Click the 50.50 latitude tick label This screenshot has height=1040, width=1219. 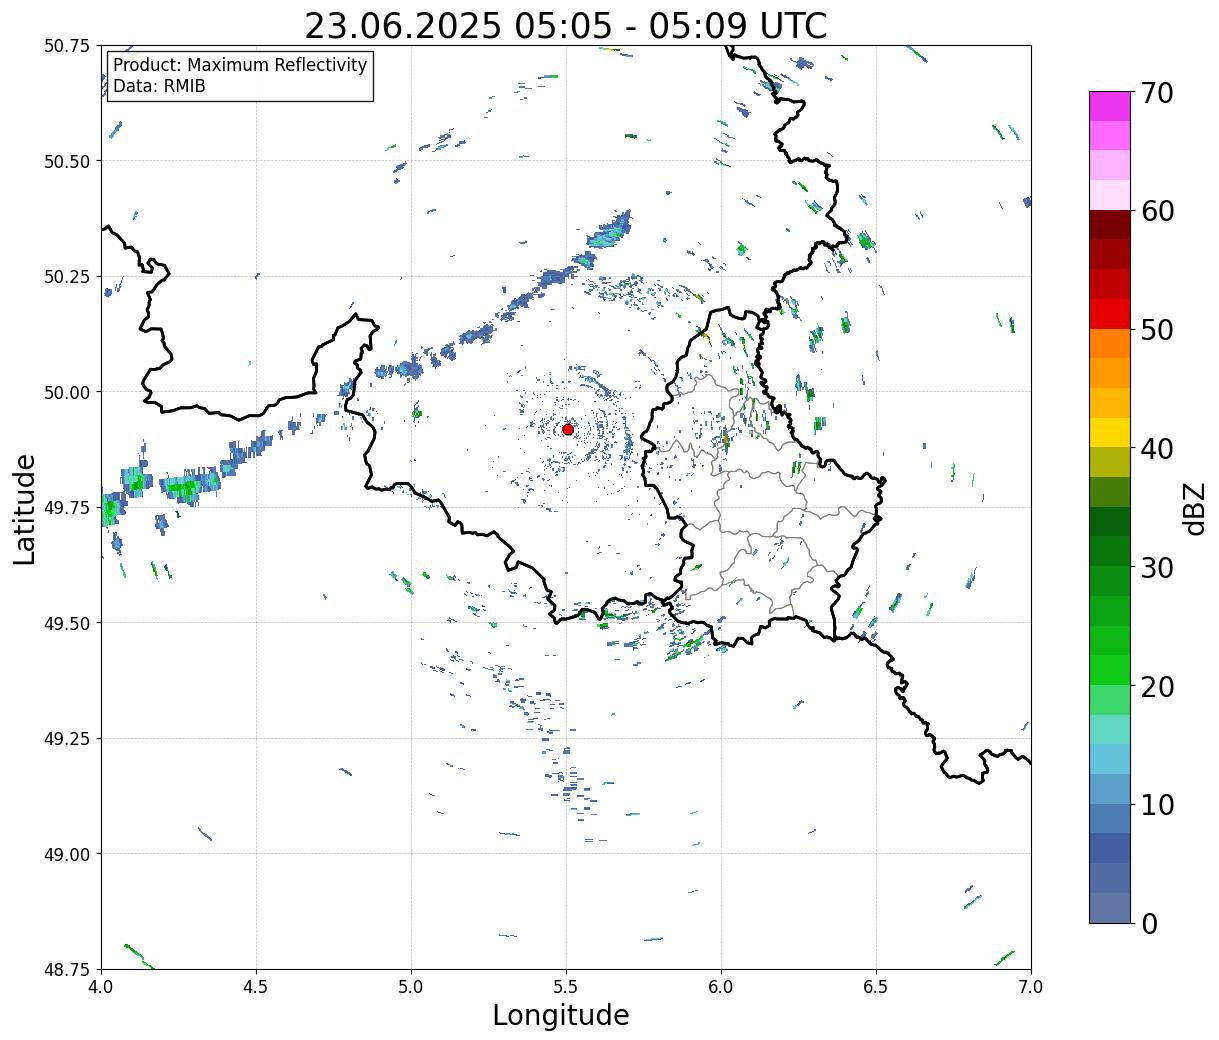coord(67,161)
